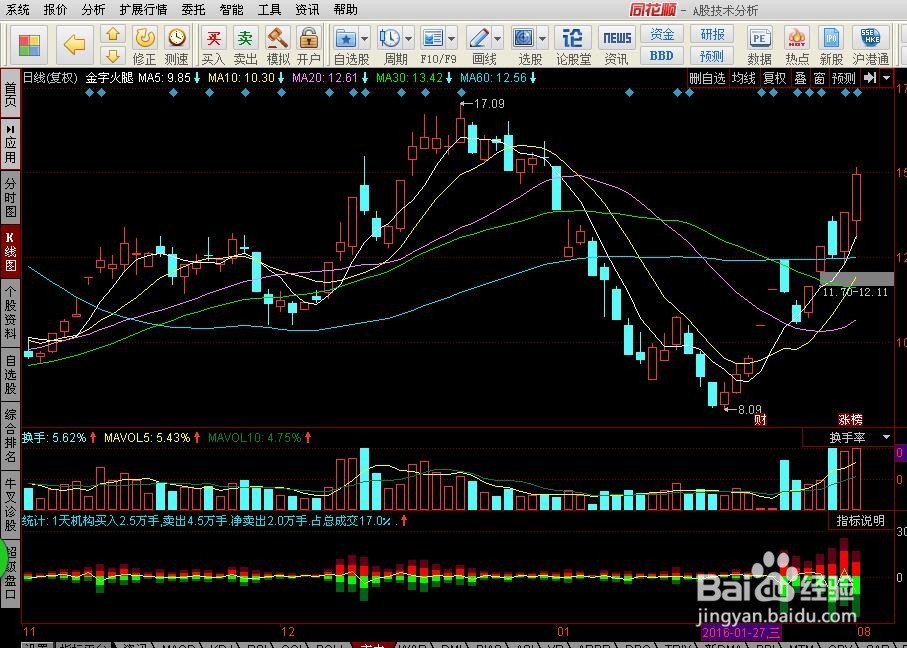Open the 分析 menu

[x=93, y=9]
